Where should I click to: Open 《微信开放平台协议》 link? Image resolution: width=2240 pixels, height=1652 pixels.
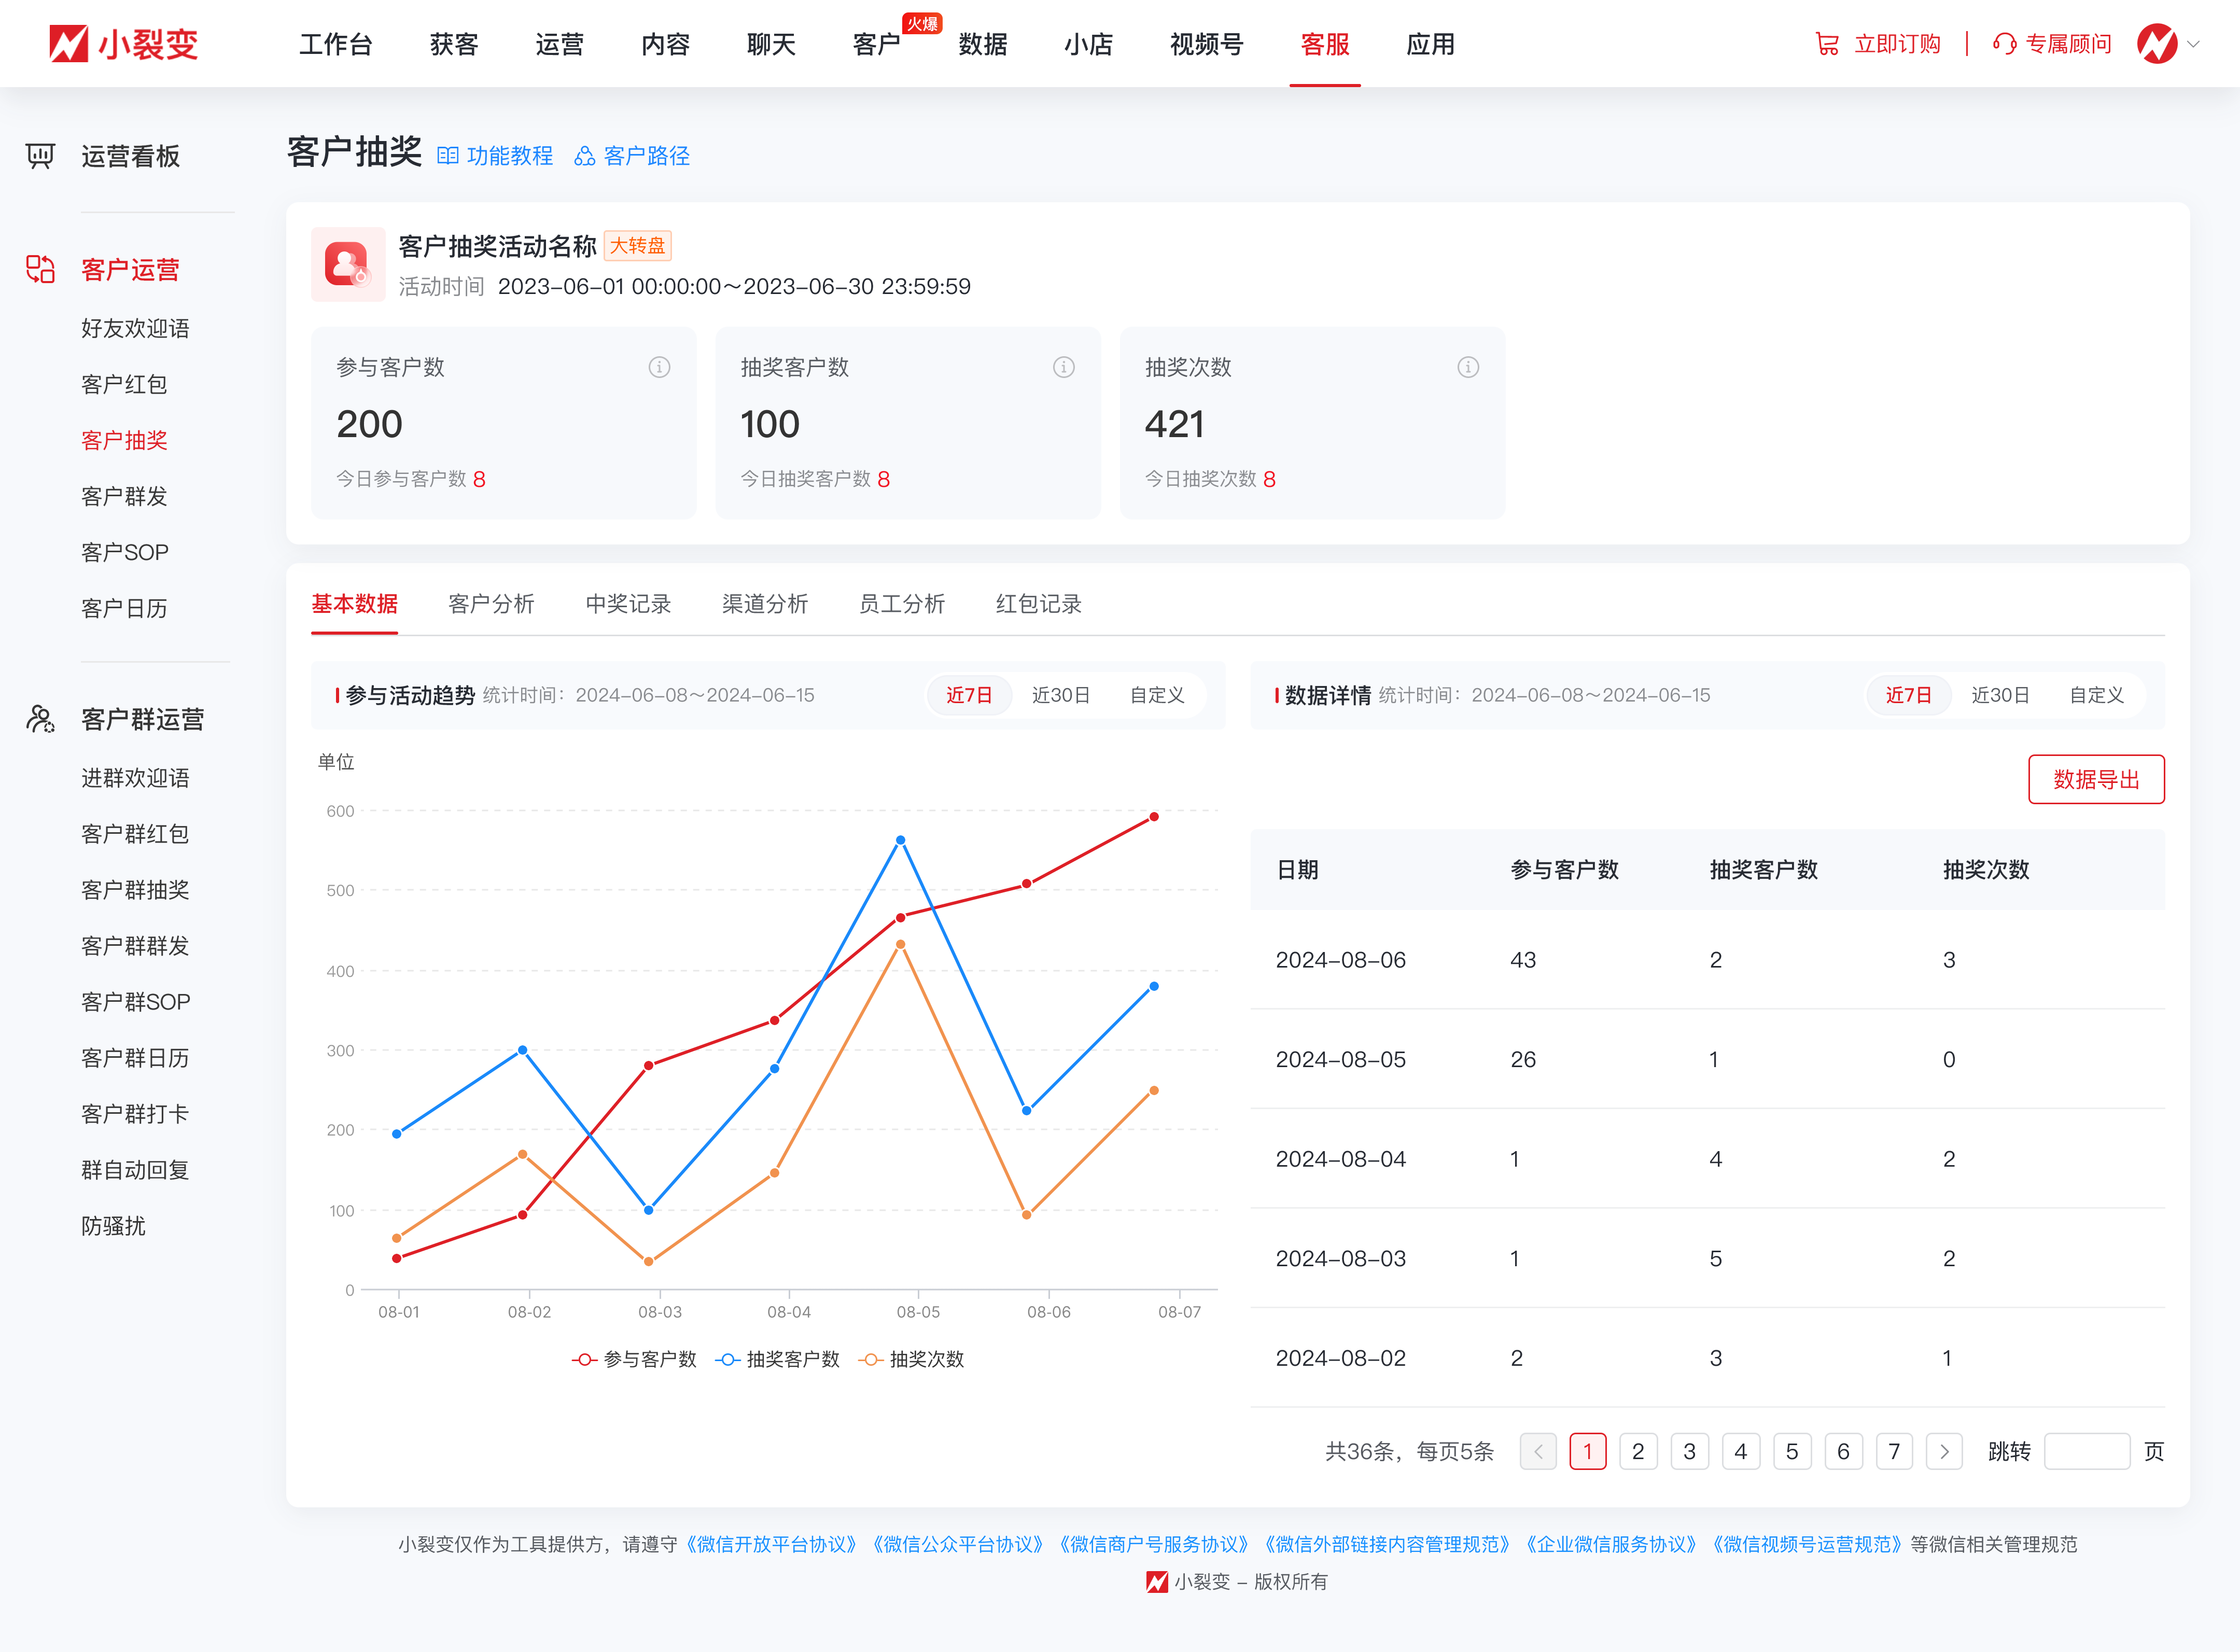click(771, 1544)
